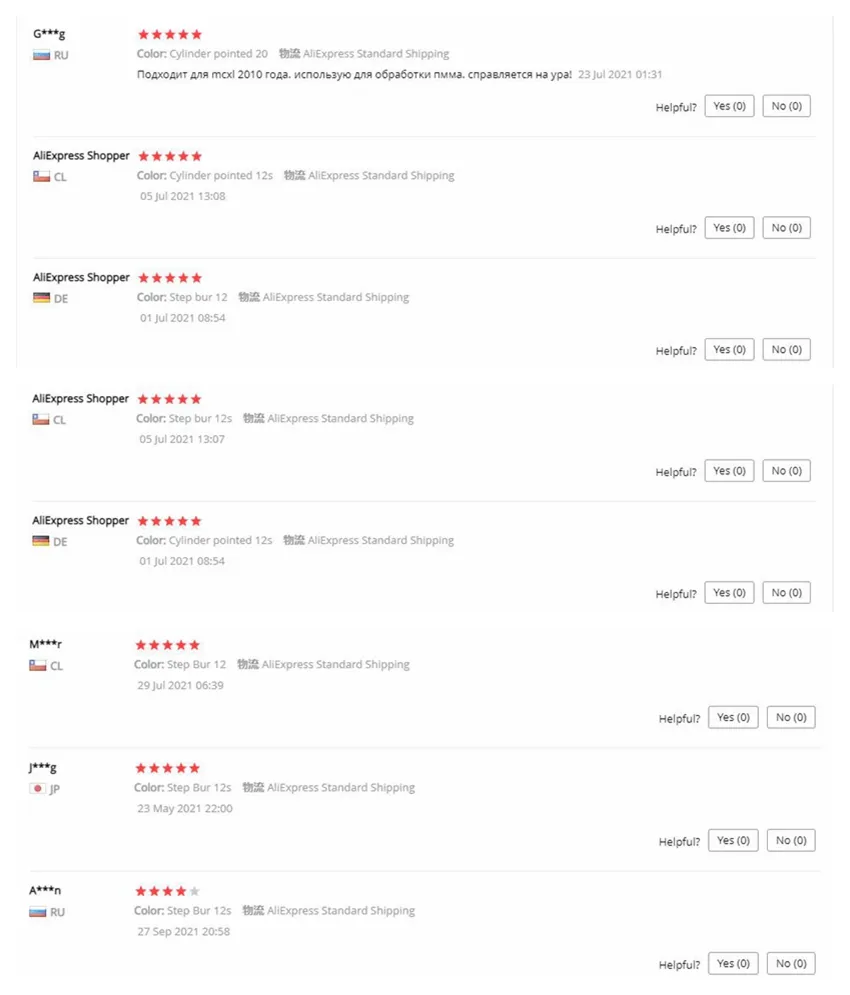Vote No on J***g's 23 May review
Viewport: 850px width, 995px height.
tap(791, 840)
